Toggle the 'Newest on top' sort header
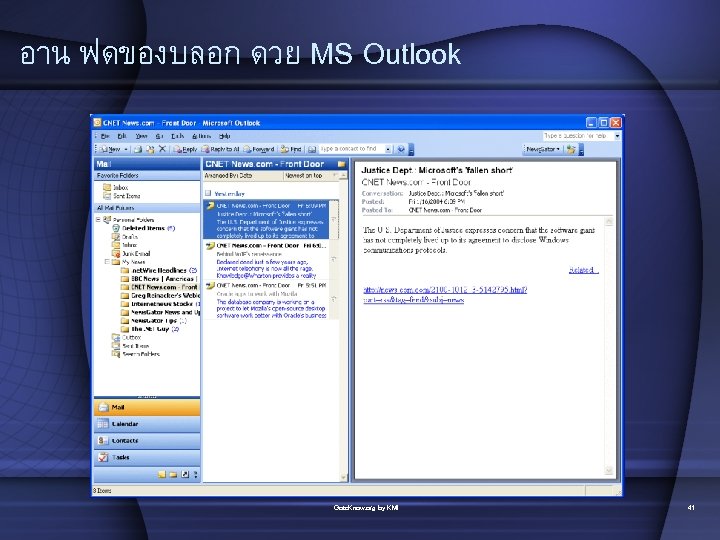 311,176
